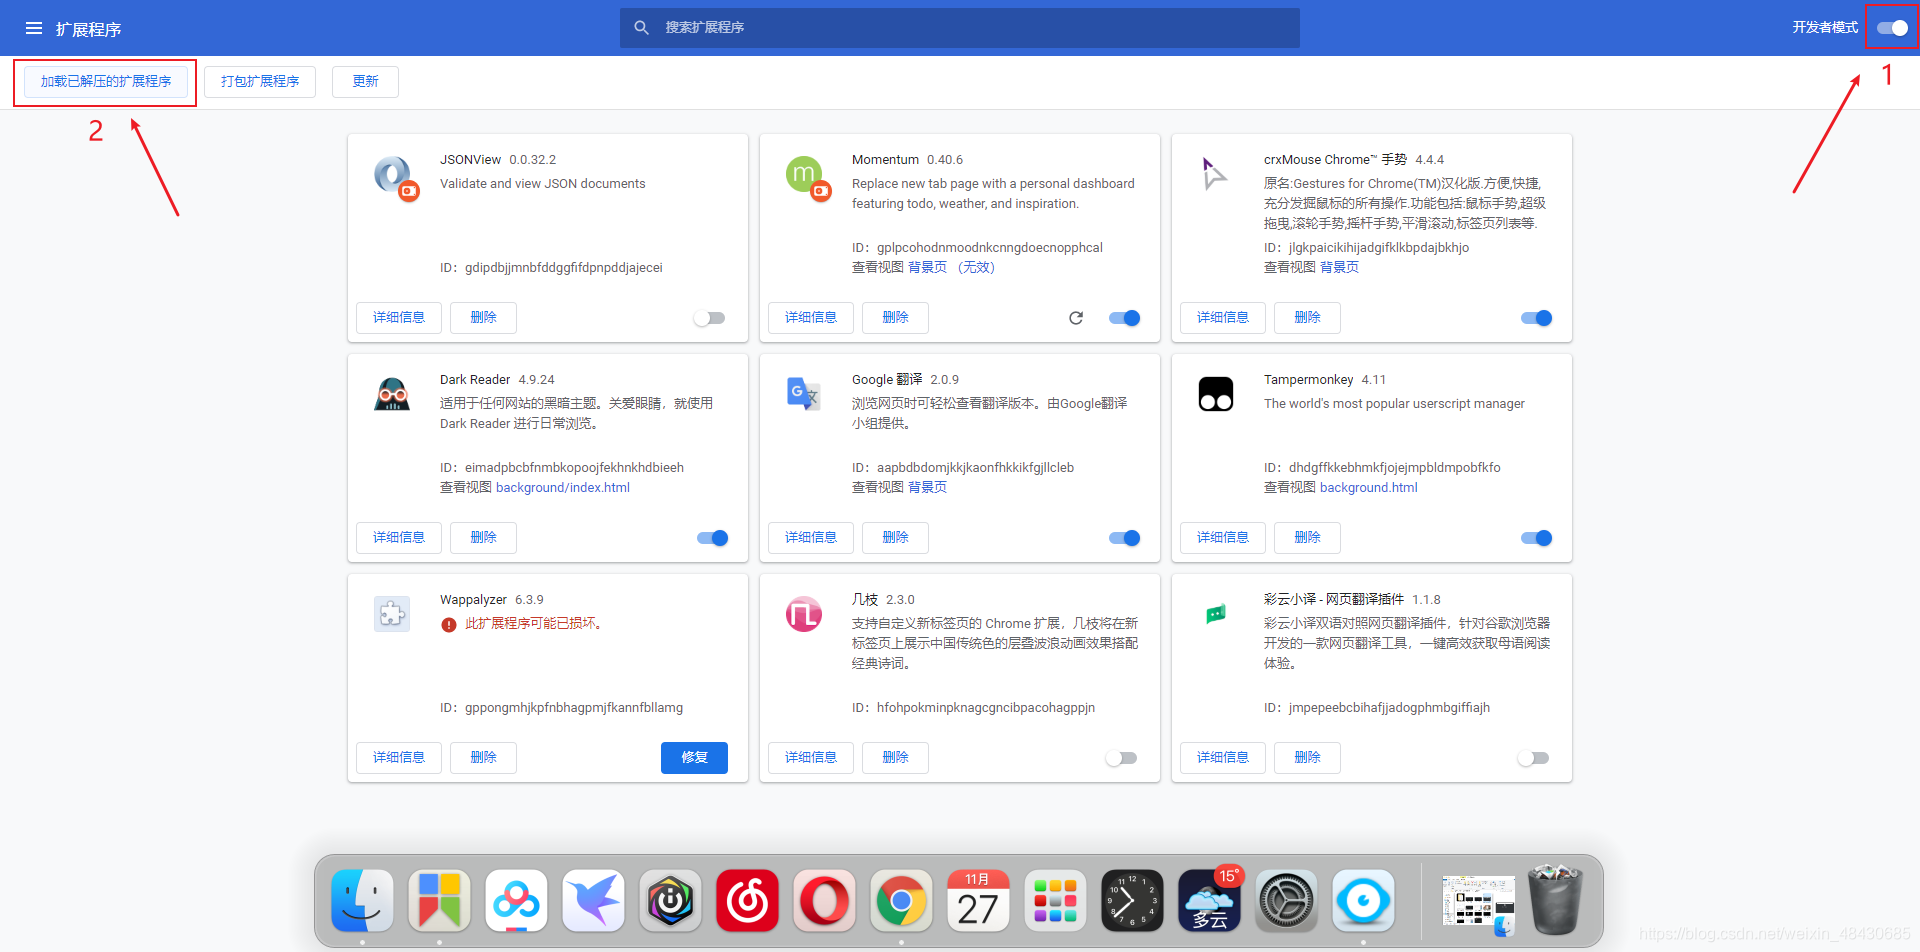This screenshot has height=952, width=1920.
Task: Open the weather 多云 dock icon
Action: 1209,900
